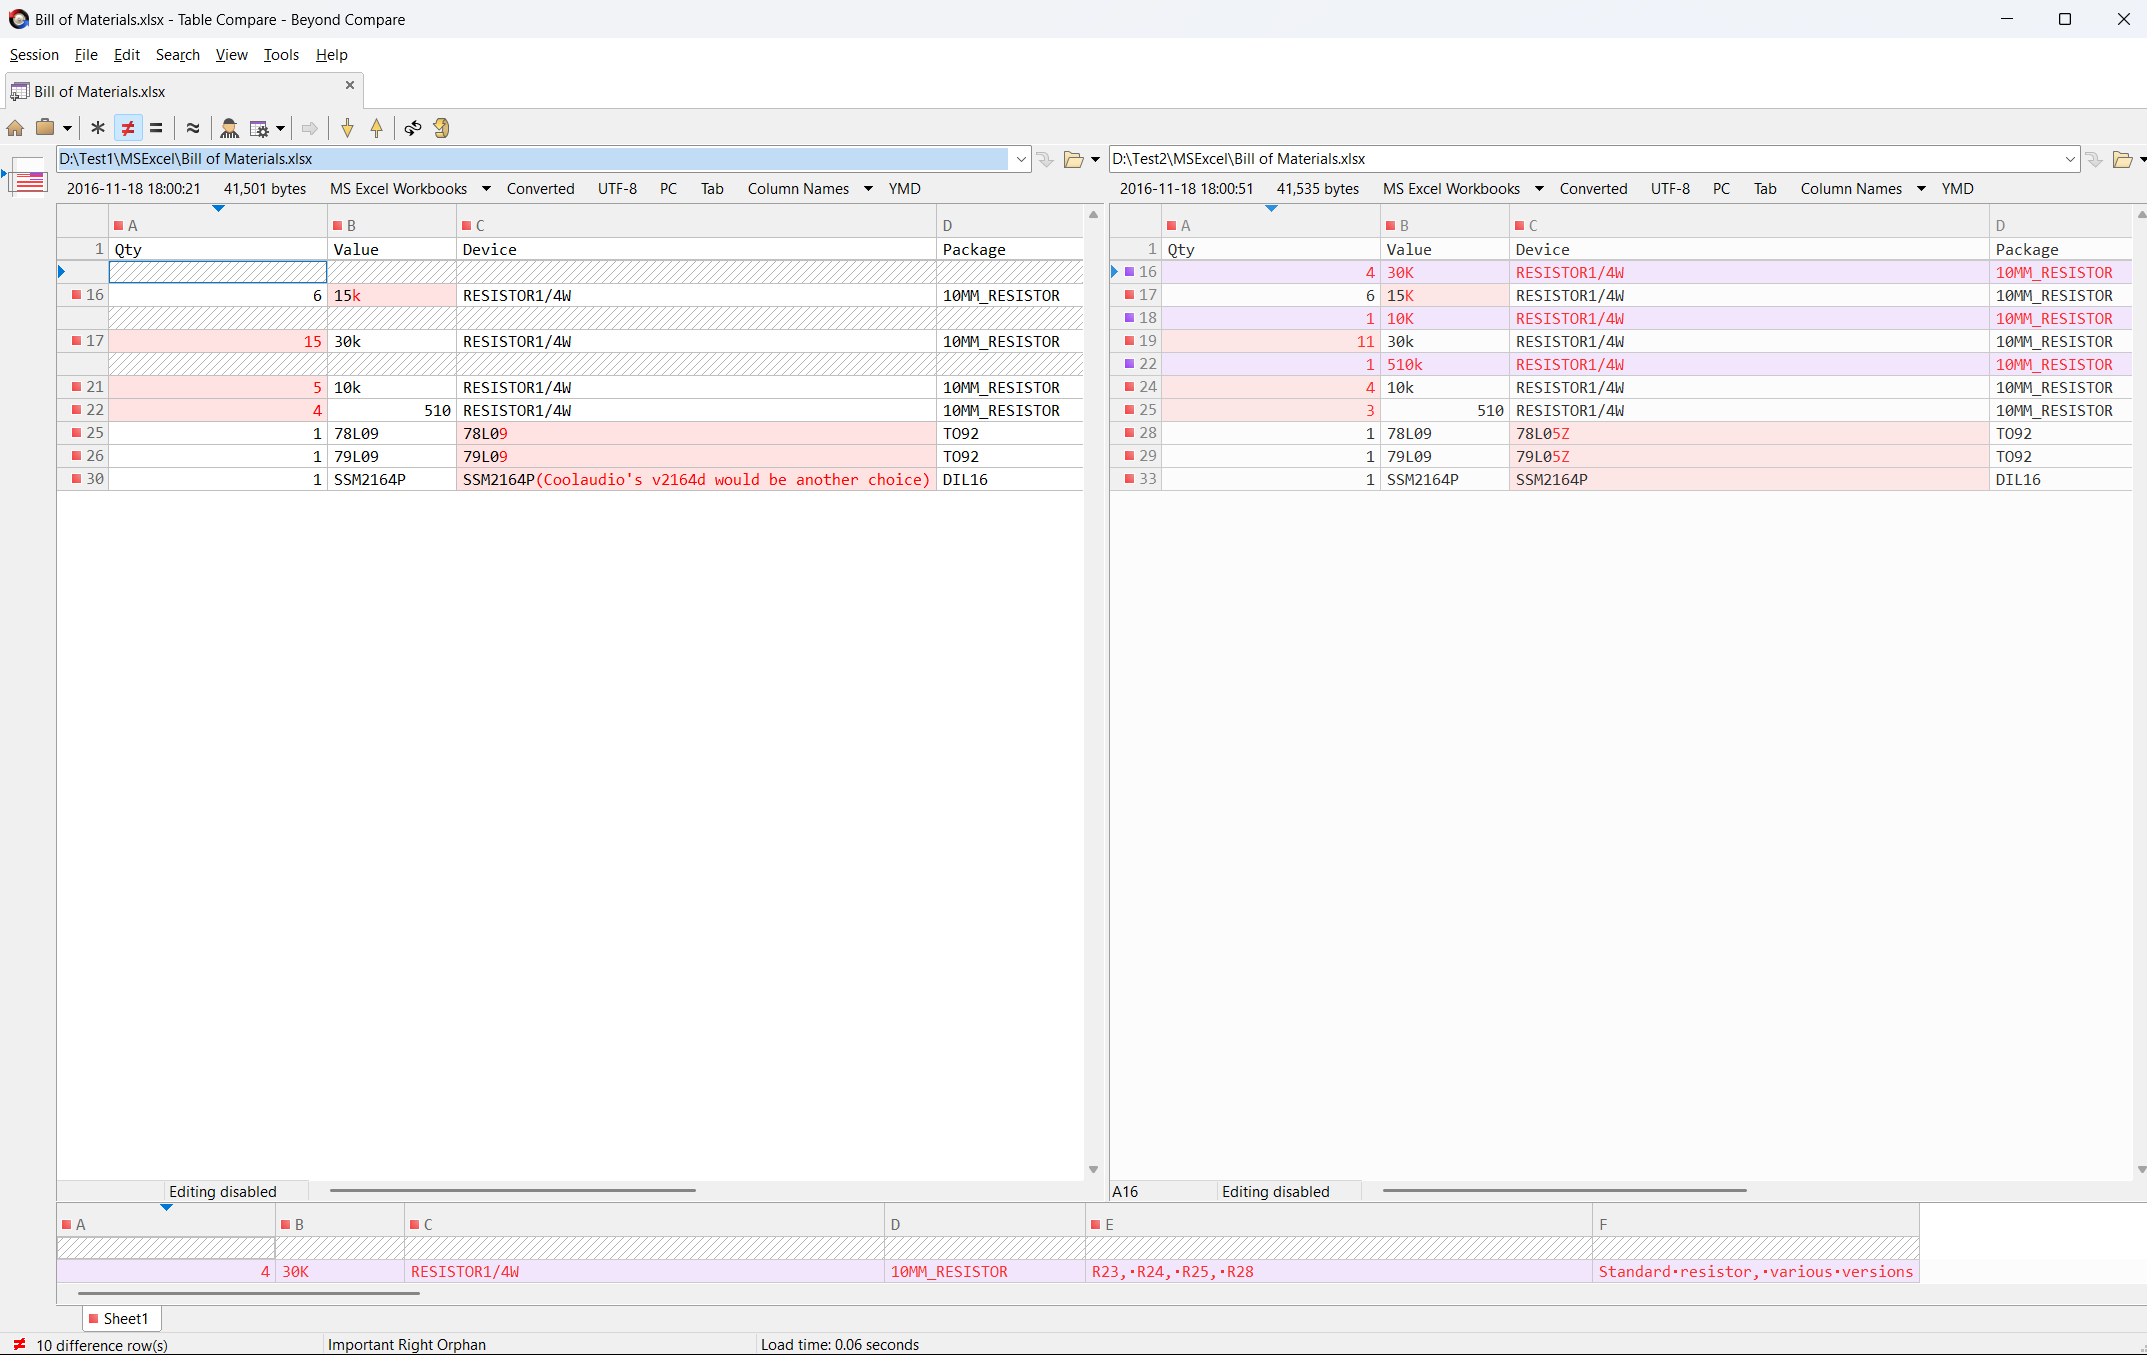The width and height of the screenshot is (2147, 1355).
Task: Expand the Sessions briefcase dropdown arrow
Action: pyautogui.click(x=67, y=128)
